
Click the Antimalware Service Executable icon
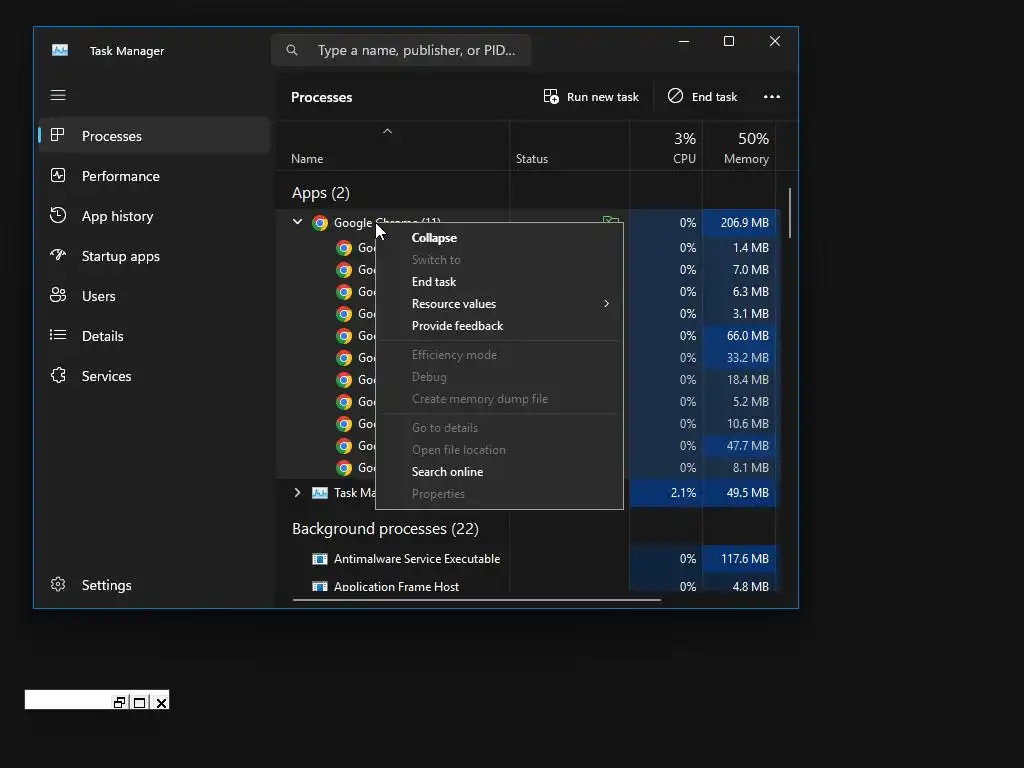pyautogui.click(x=320, y=558)
